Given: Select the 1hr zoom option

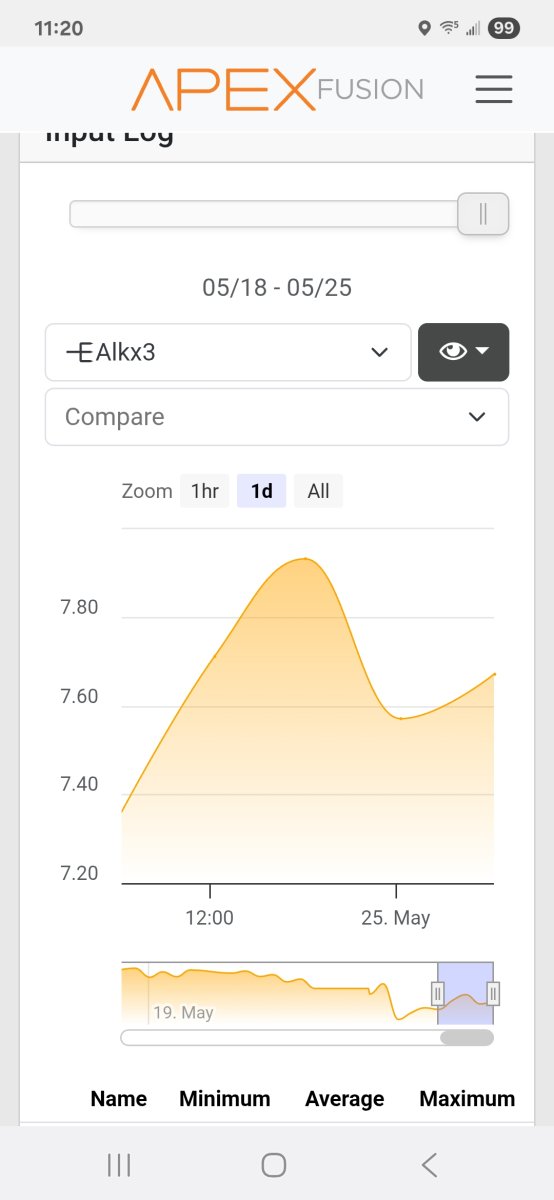Looking at the screenshot, I should [x=205, y=491].
